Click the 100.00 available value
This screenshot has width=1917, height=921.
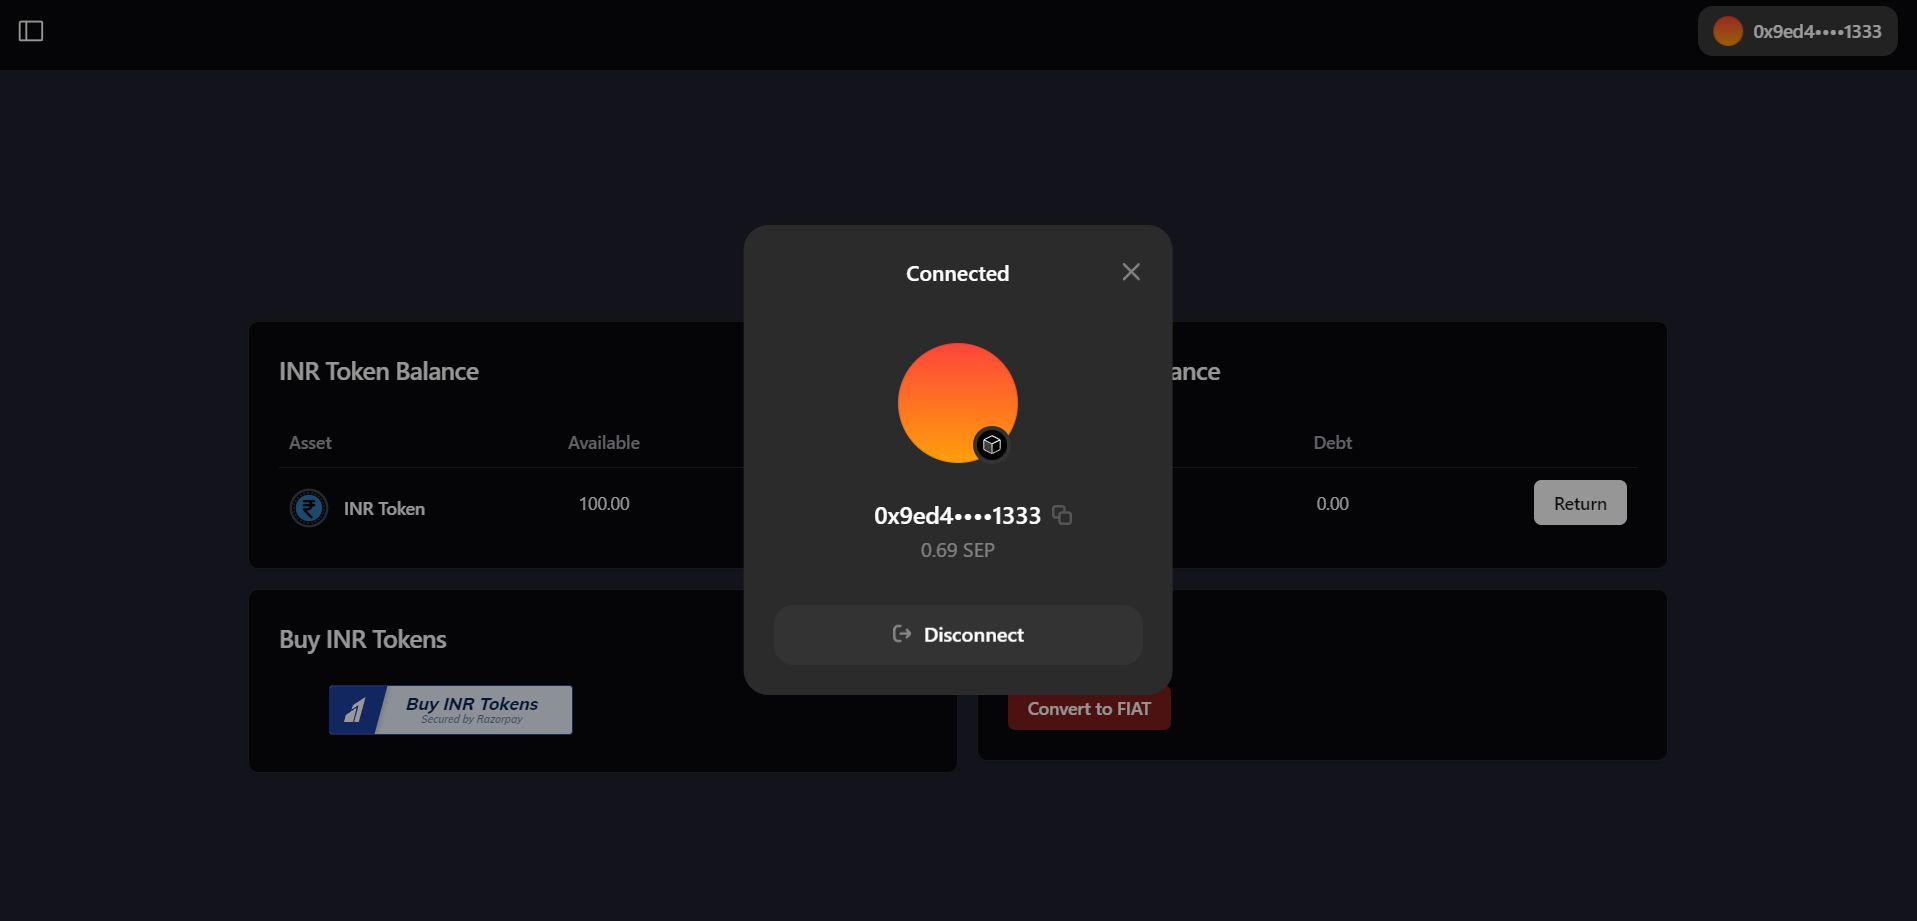coord(604,504)
